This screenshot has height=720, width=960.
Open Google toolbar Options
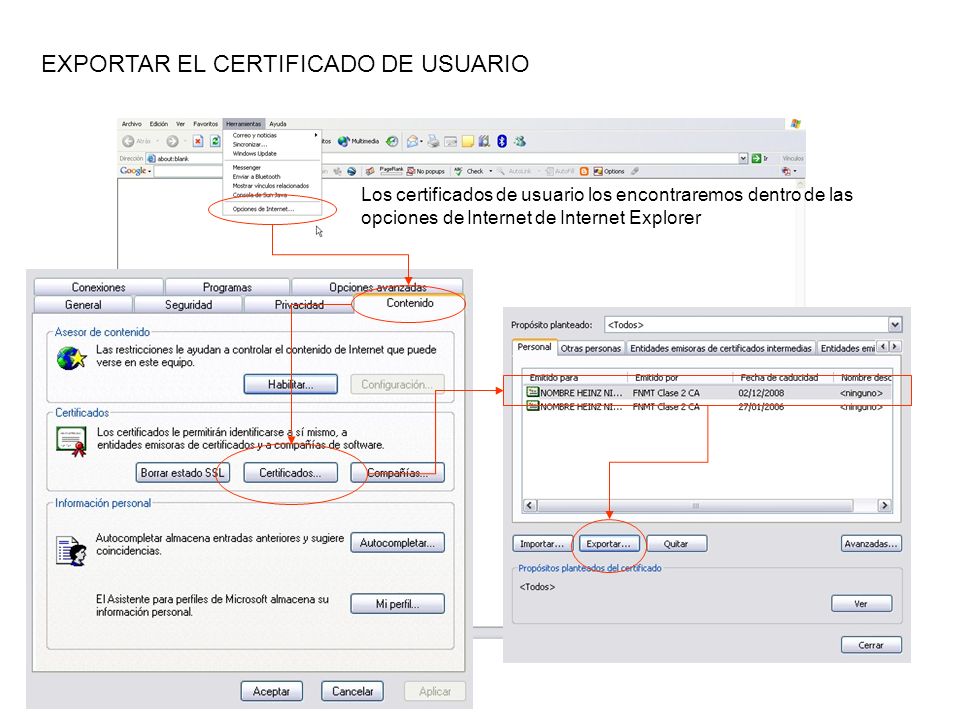(x=609, y=171)
